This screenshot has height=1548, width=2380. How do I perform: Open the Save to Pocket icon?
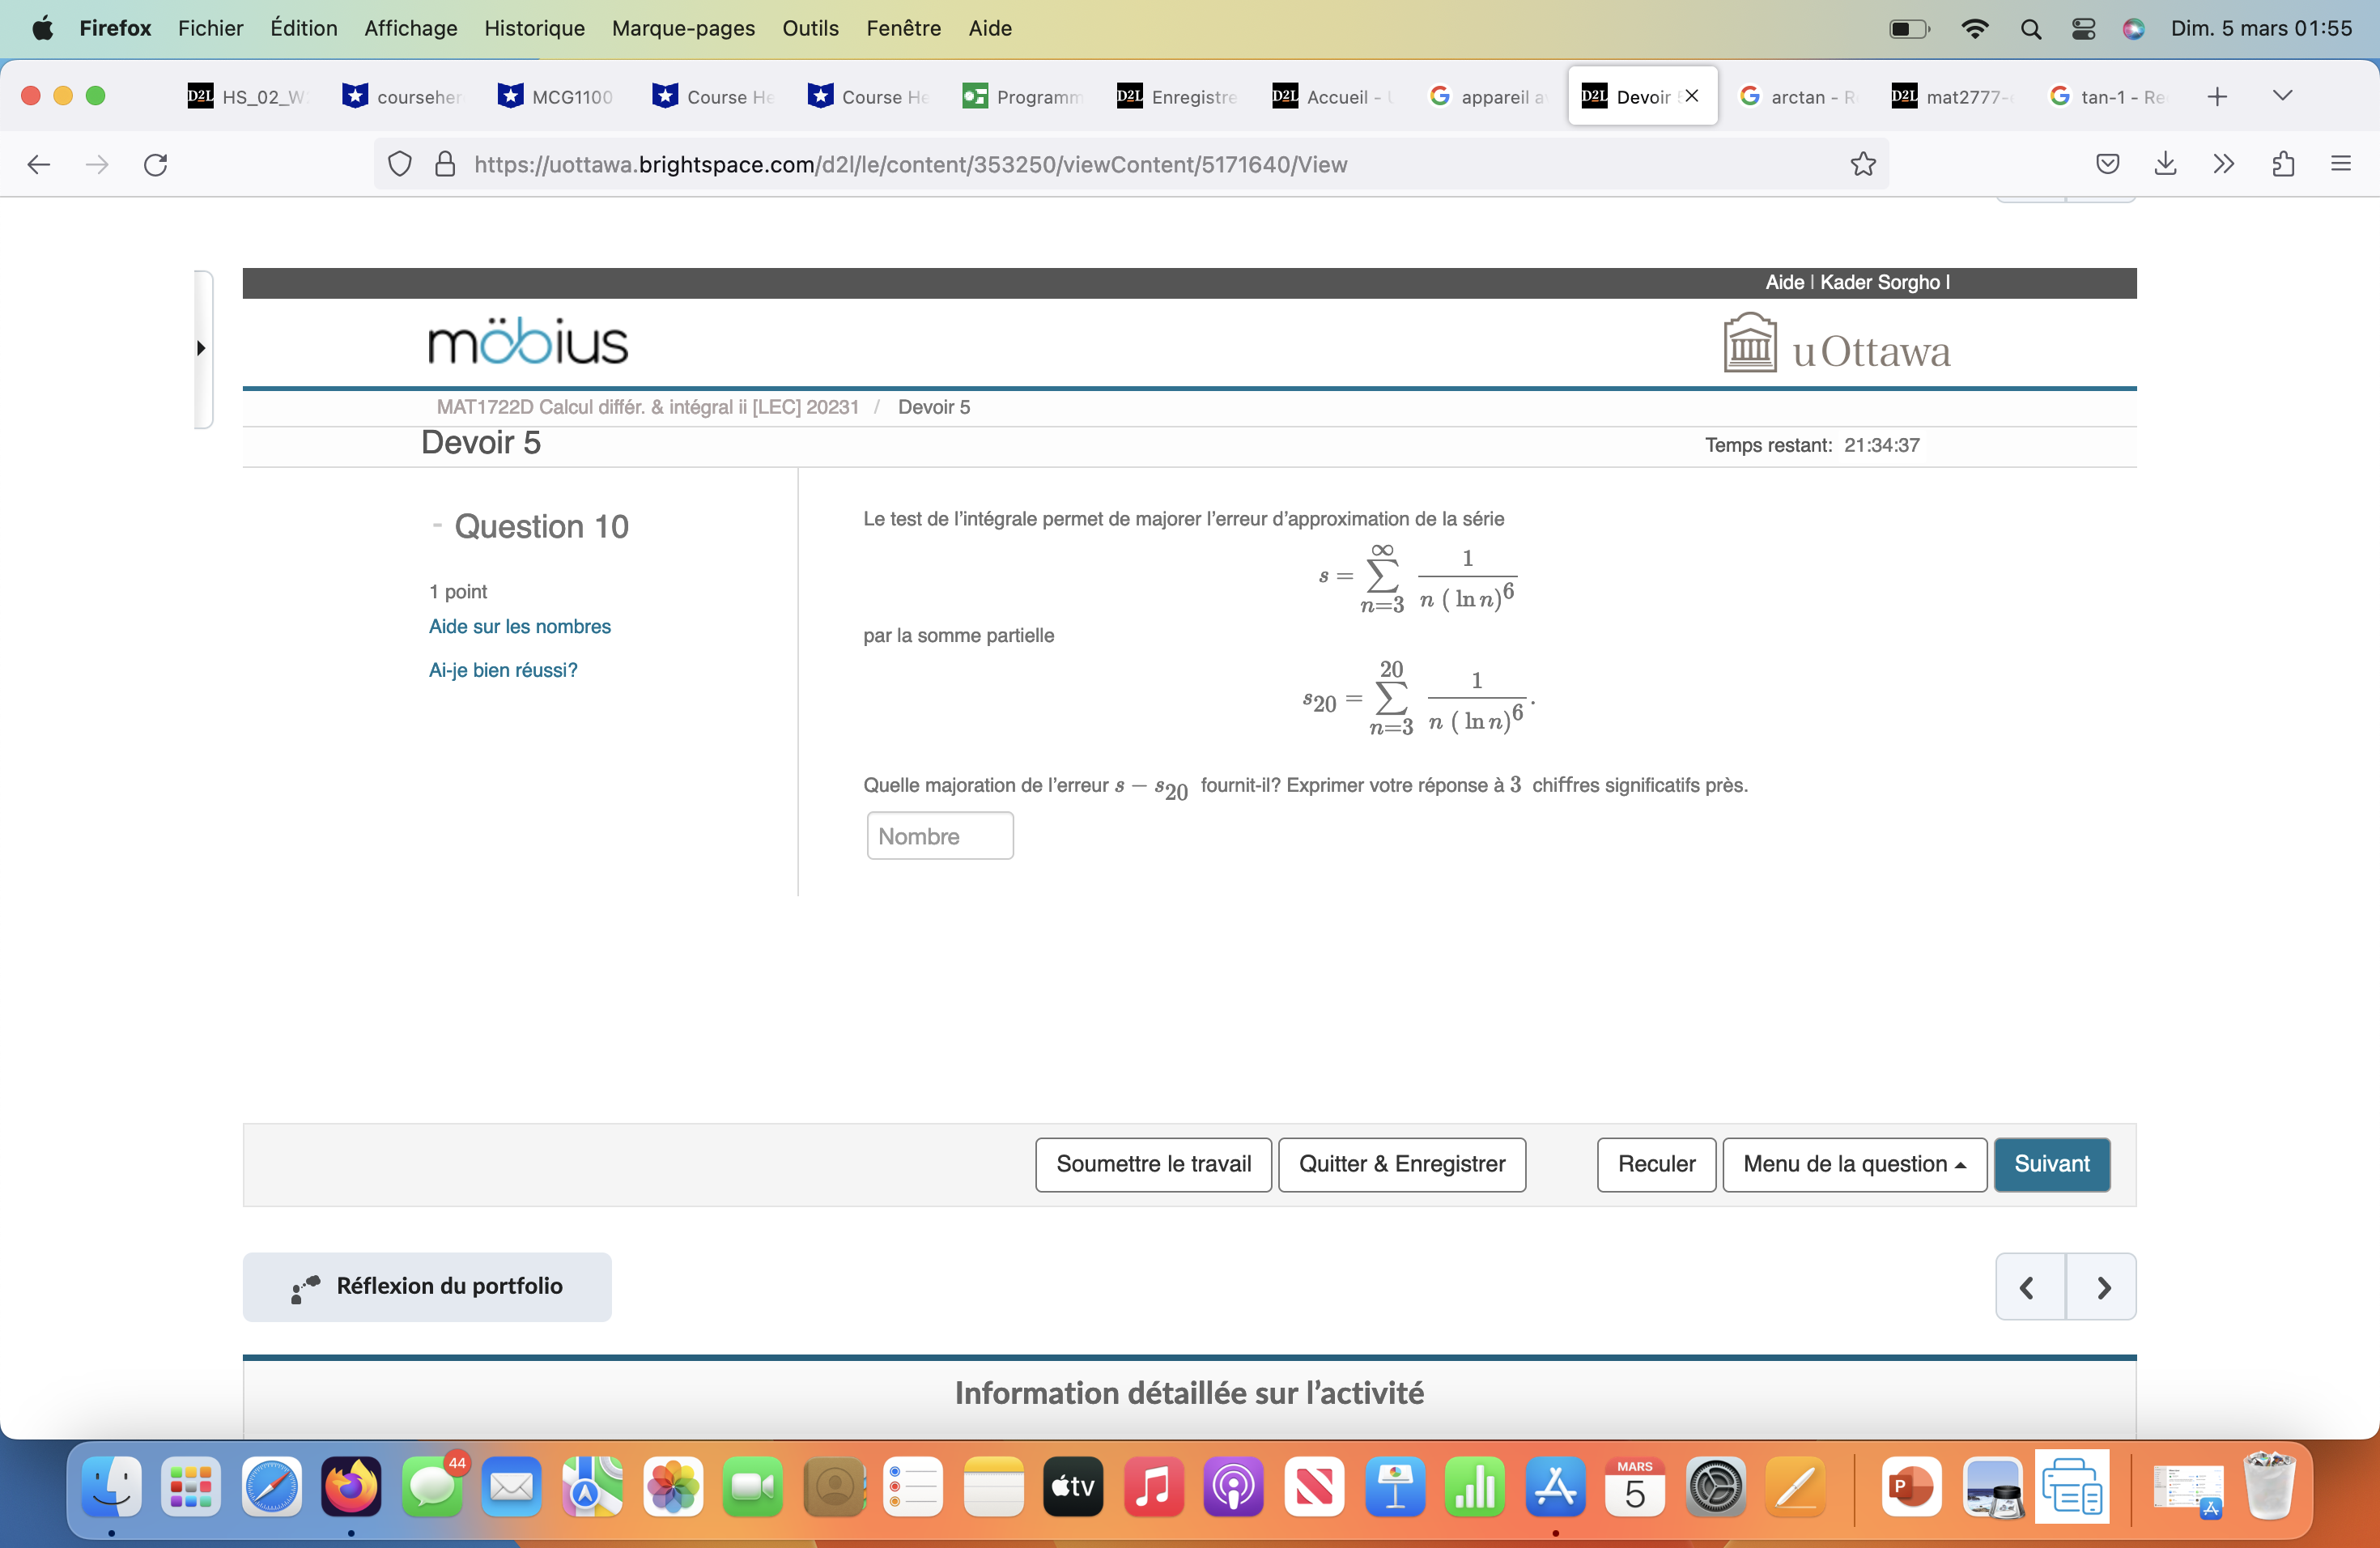pyautogui.click(x=2107, y=164)
